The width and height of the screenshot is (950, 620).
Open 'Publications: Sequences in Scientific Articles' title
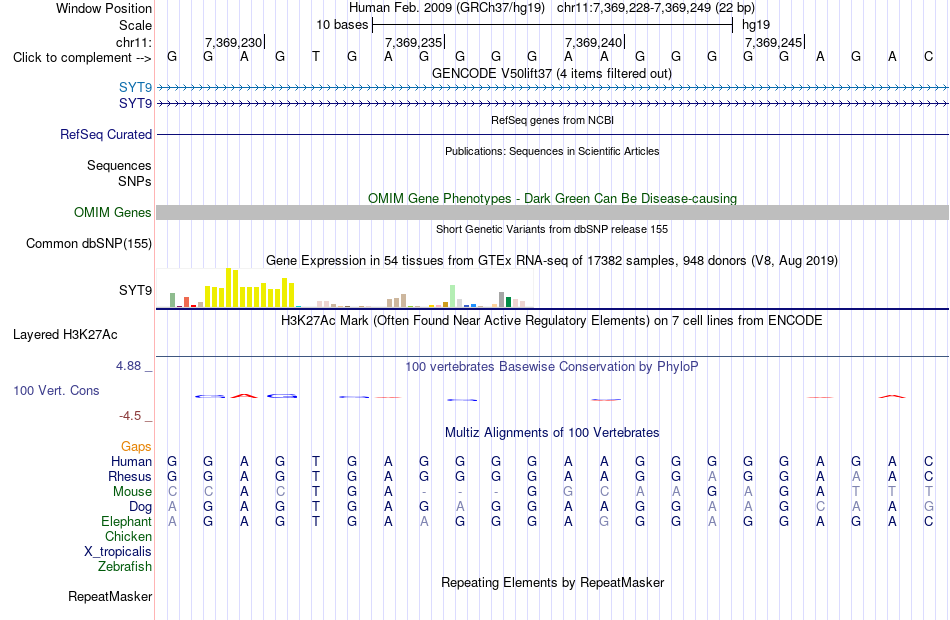tap(552, 151)
